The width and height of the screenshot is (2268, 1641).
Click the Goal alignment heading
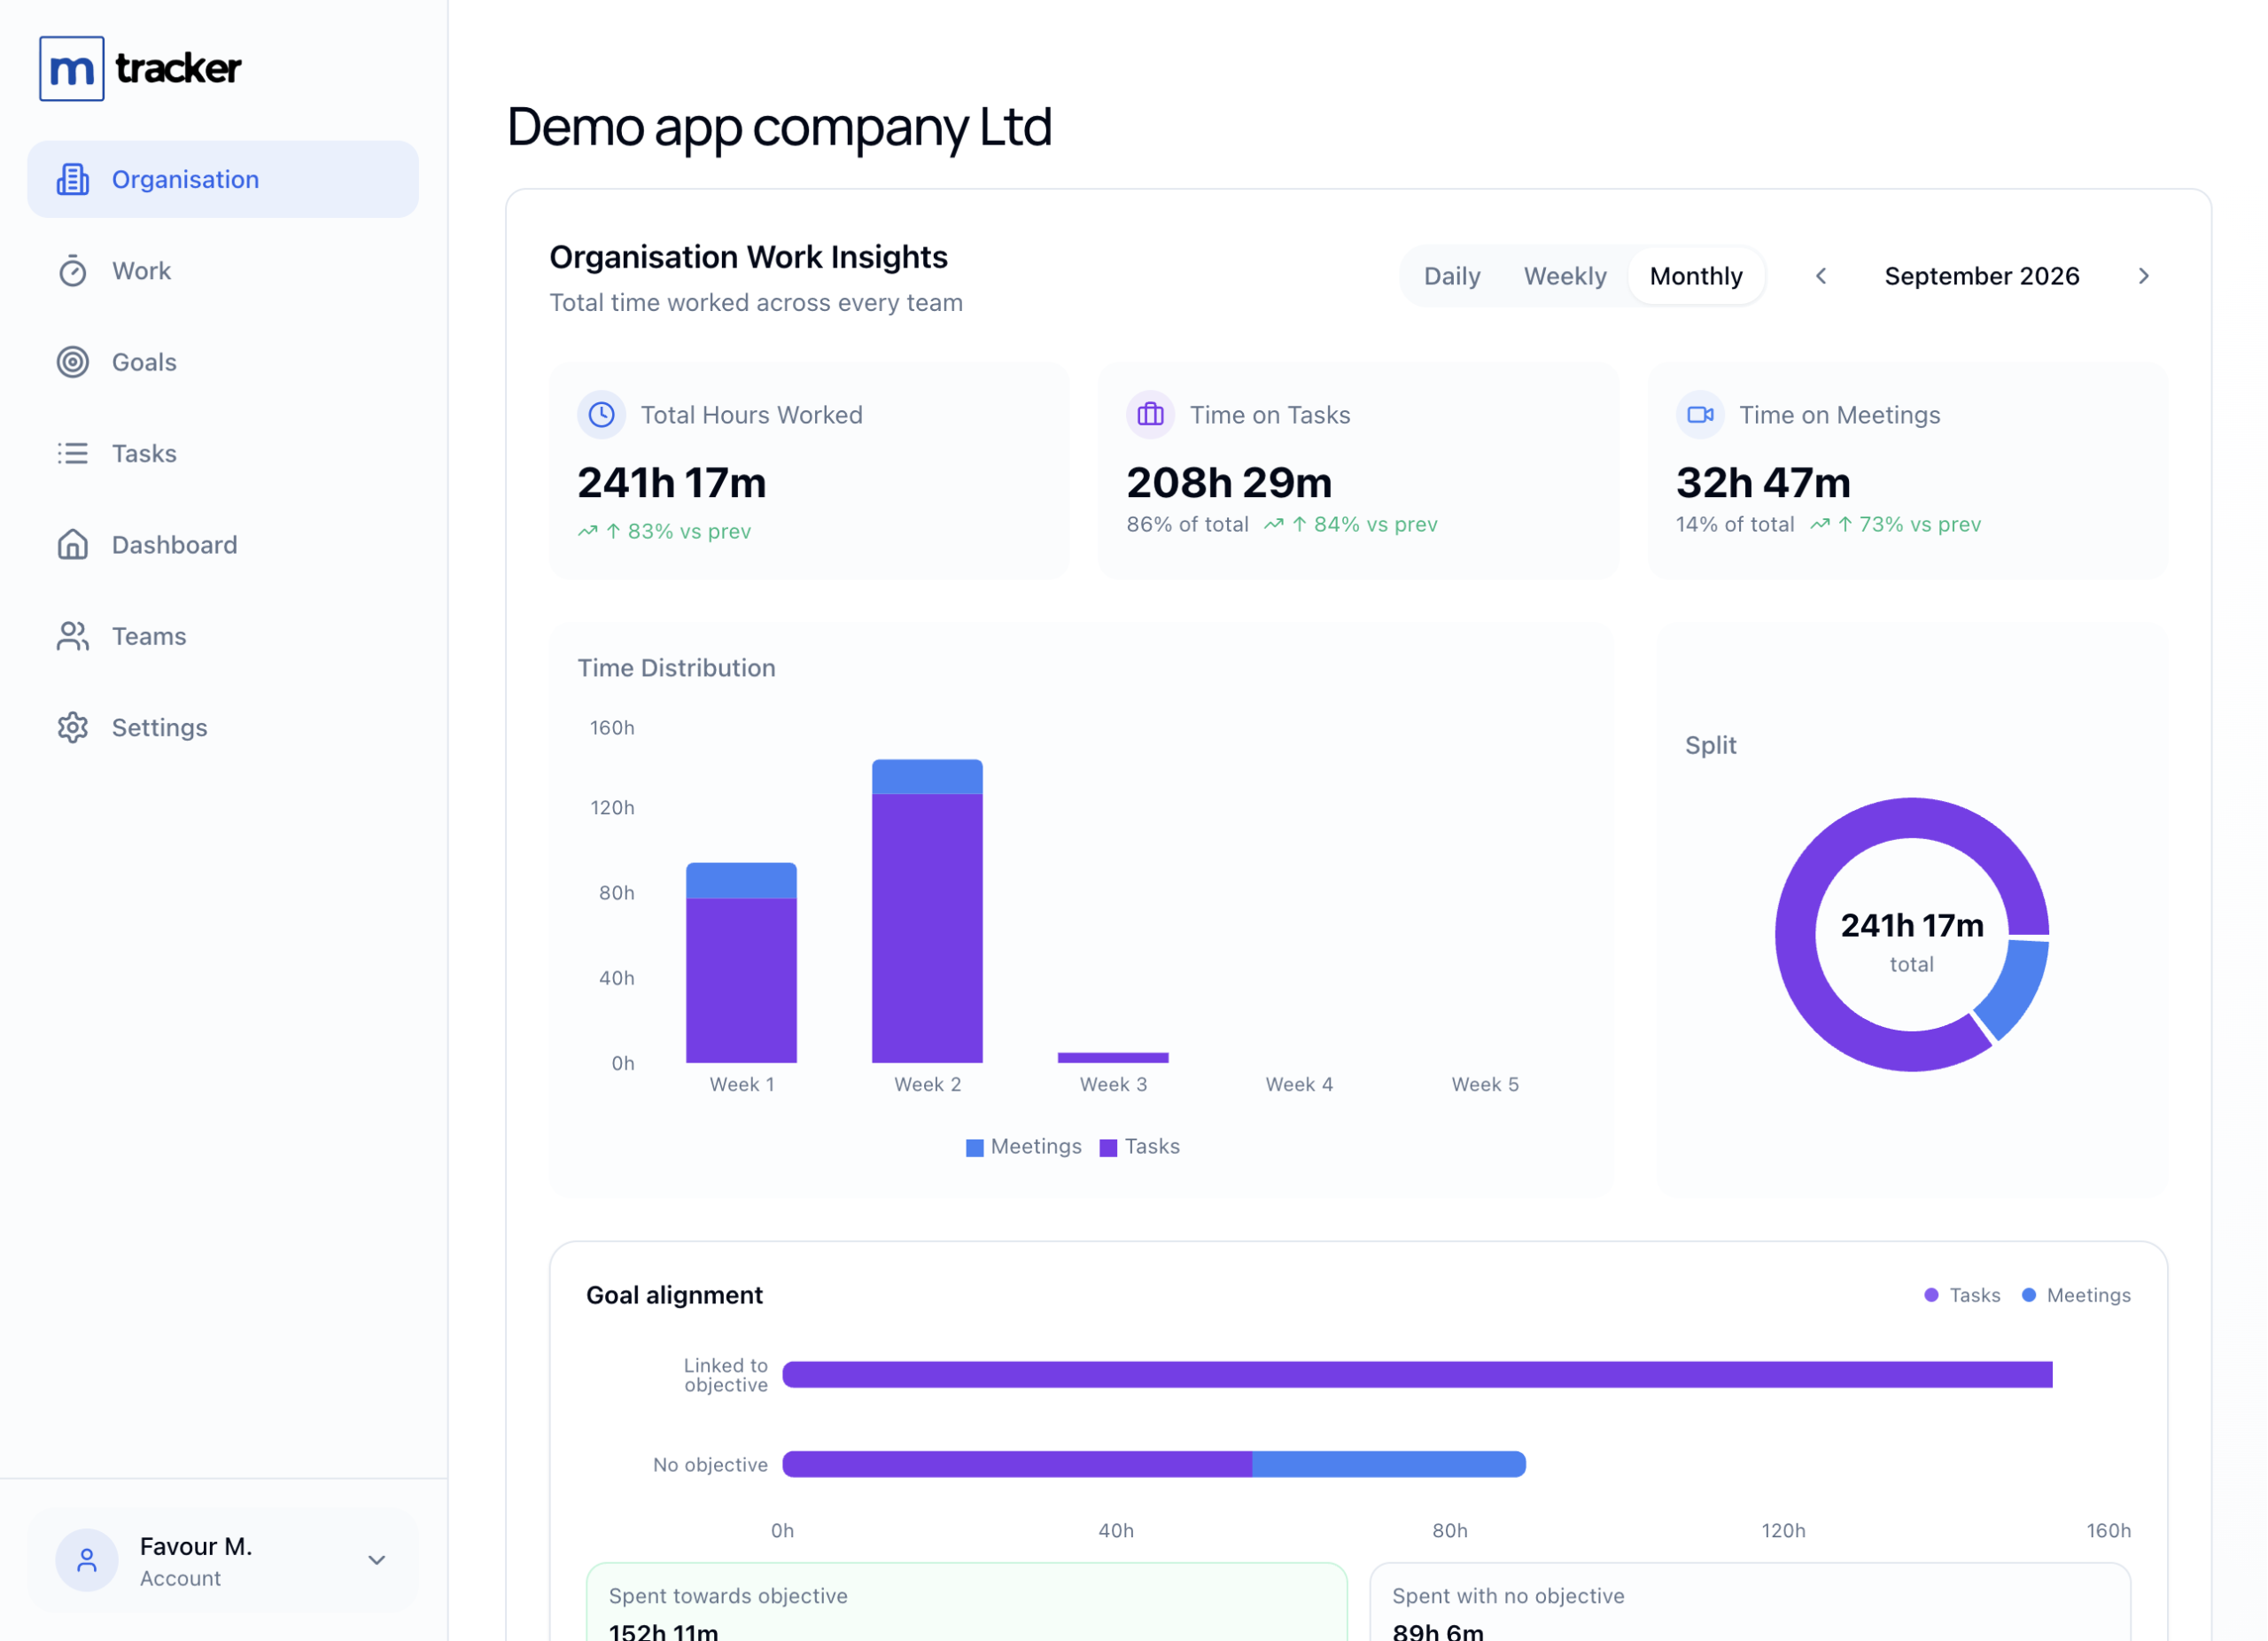(674, 1295)
